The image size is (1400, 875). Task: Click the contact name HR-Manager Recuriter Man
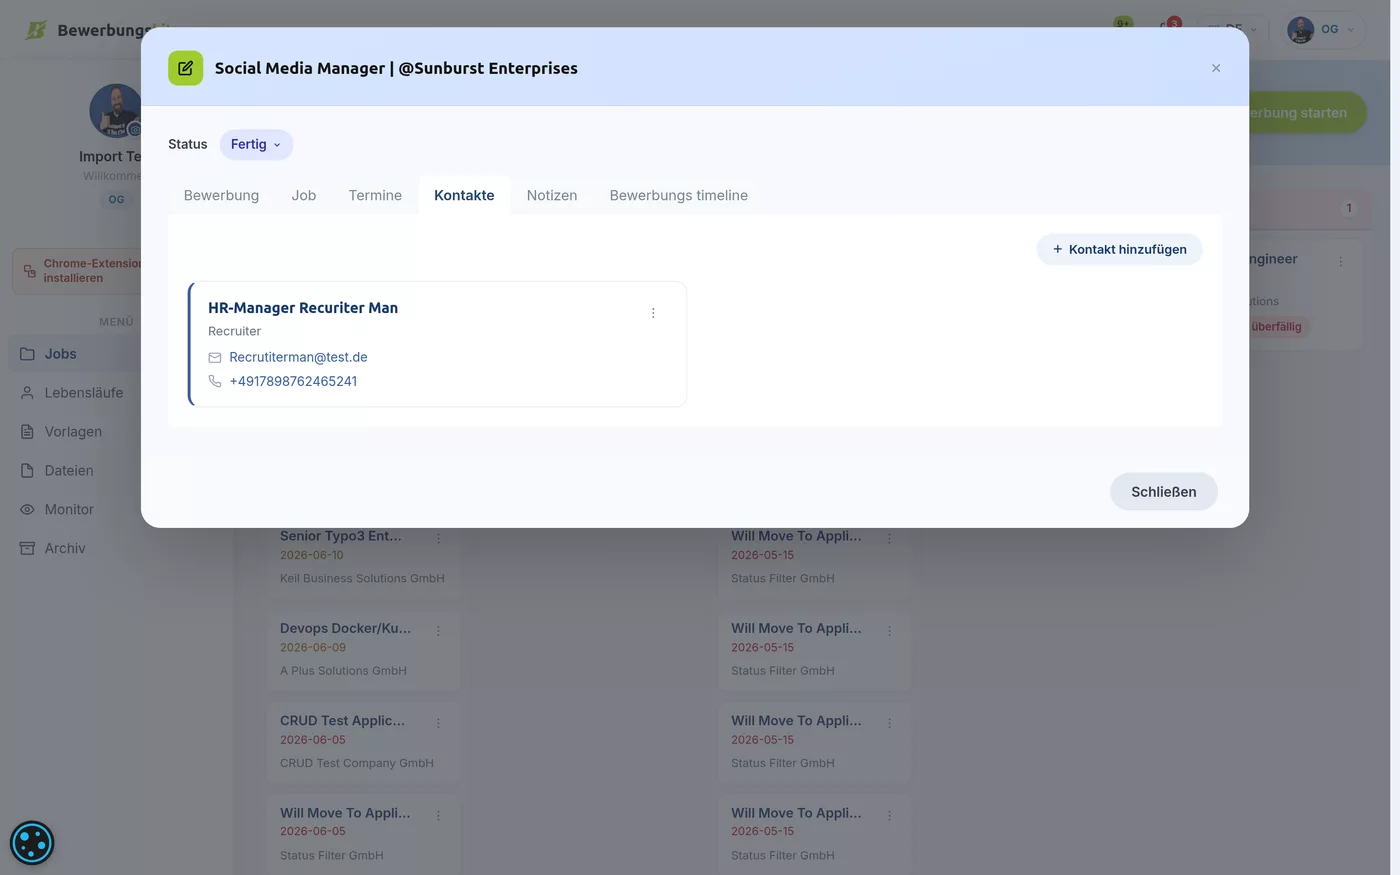[x=303, y=308]
